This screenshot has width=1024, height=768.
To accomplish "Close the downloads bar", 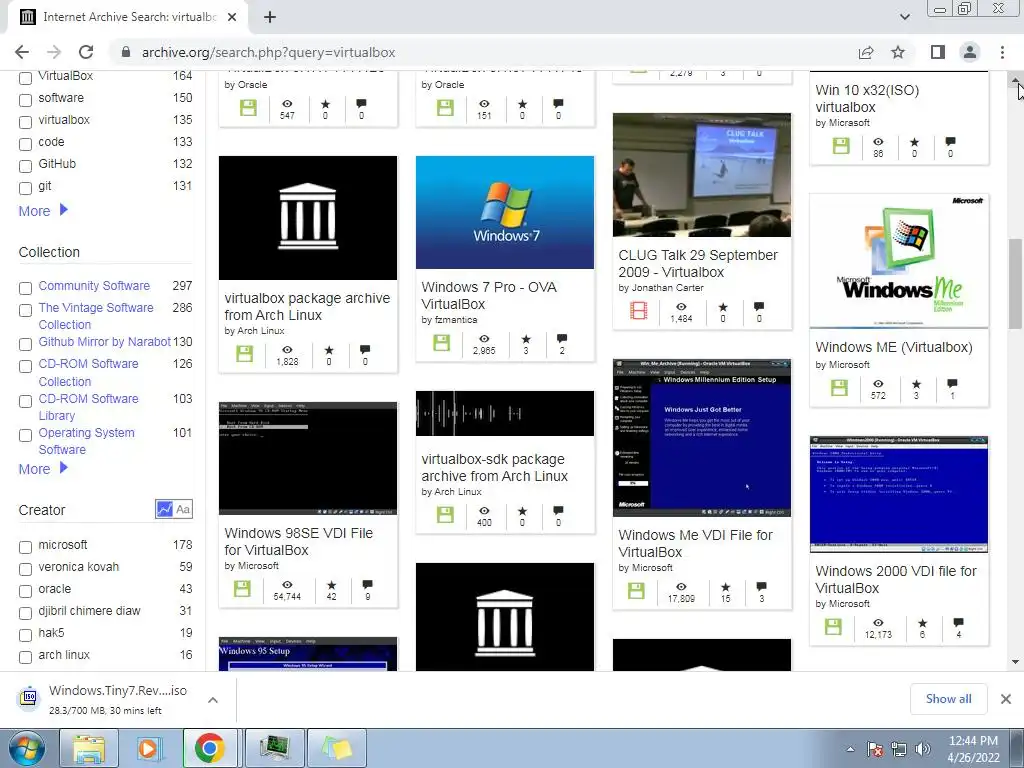I will pos(1006,699).
